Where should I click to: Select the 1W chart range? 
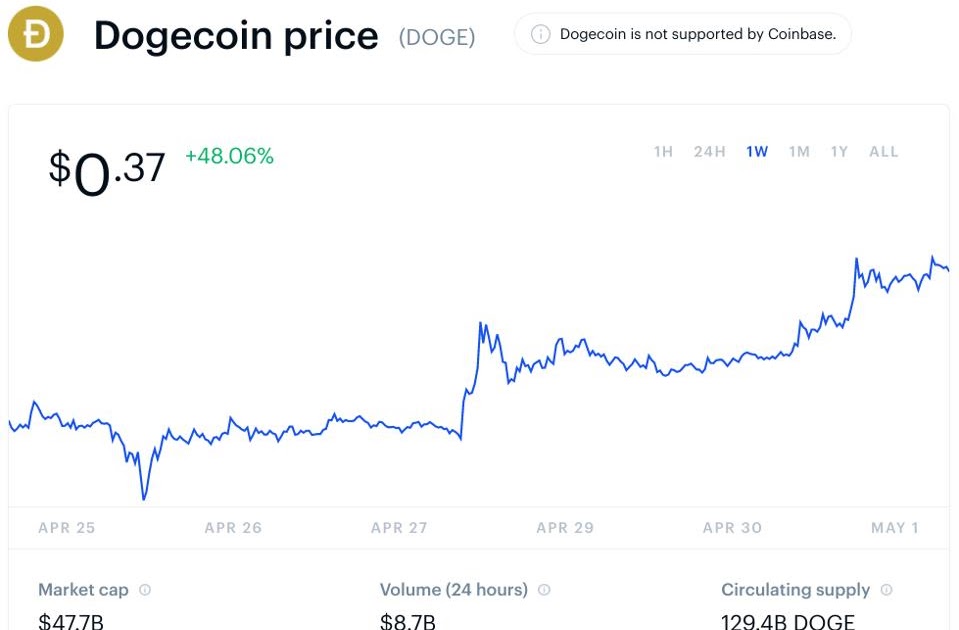pyautogui.click(x=757, y=152)
